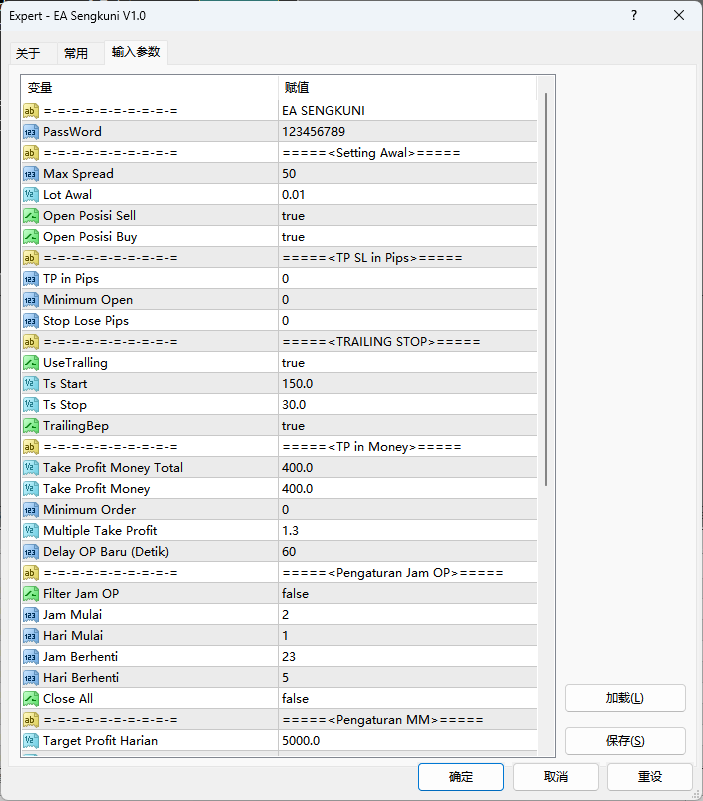Click the integer icon beside PassWord
This screenshot has height=801, width=703.
pyautogui.click(x=31, y=132)
